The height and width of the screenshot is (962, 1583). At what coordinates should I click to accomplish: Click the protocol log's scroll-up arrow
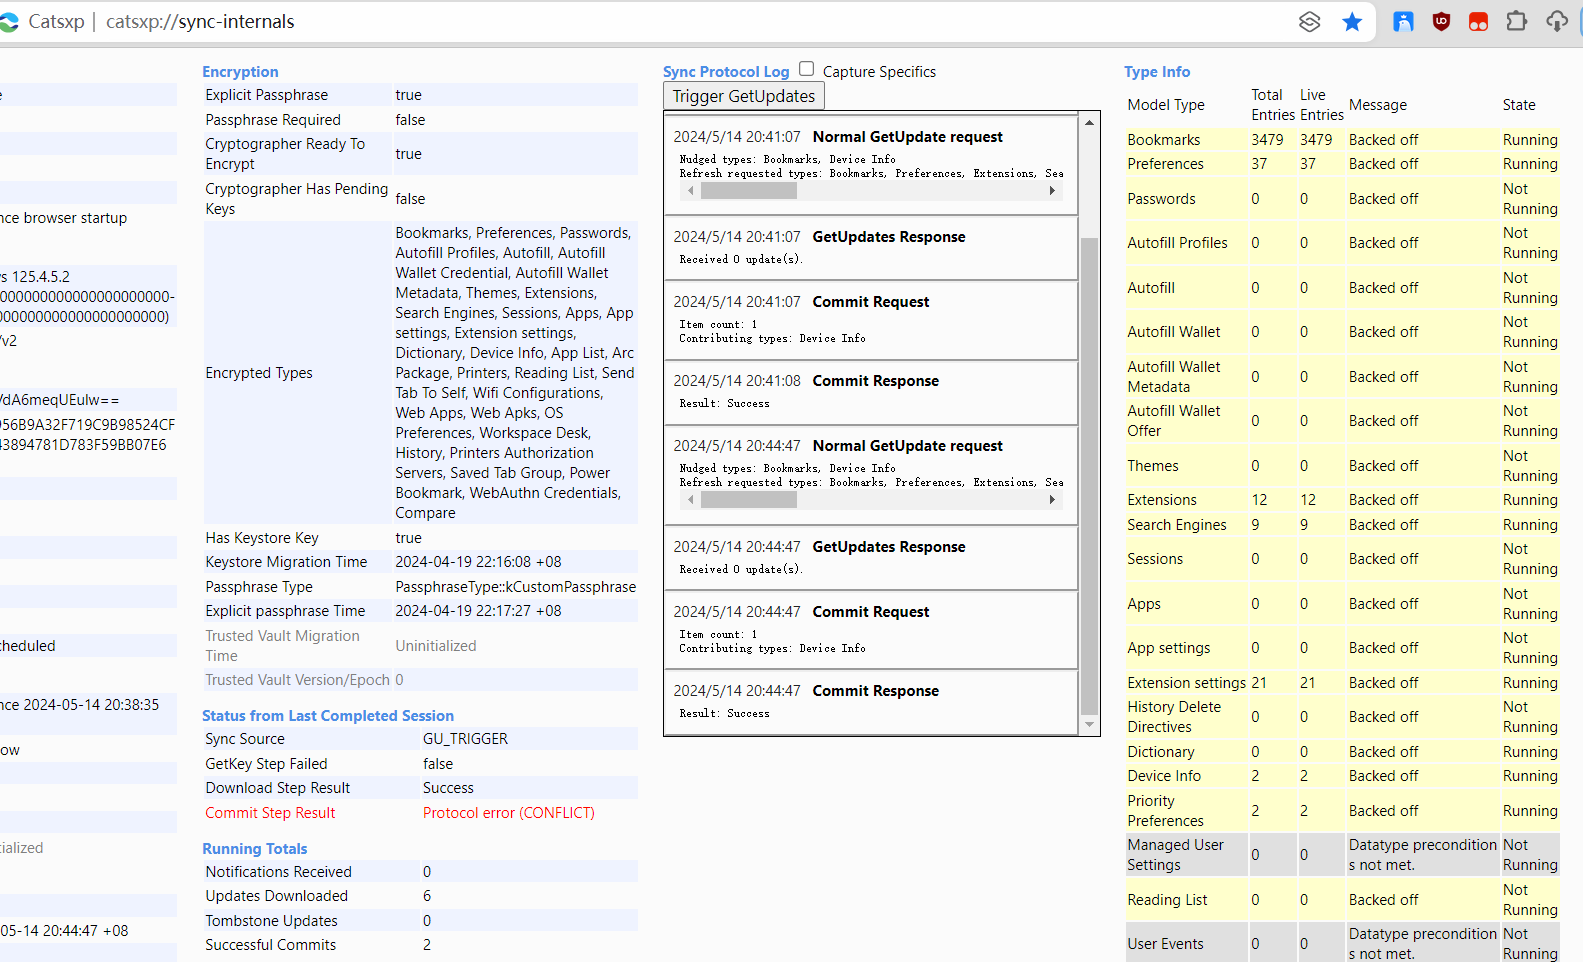(x=1089, y=122)
